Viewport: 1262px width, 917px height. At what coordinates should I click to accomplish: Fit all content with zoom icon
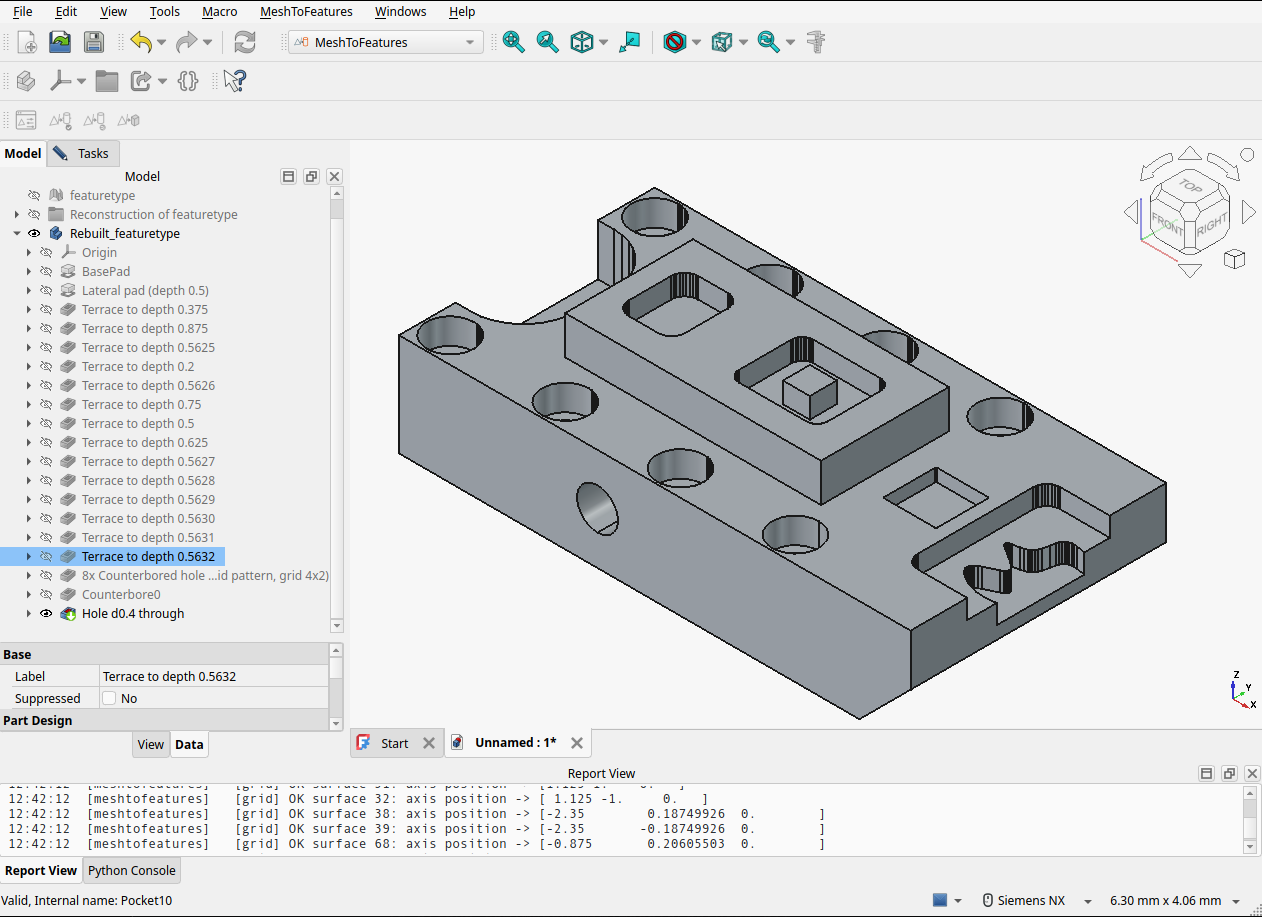514,42
